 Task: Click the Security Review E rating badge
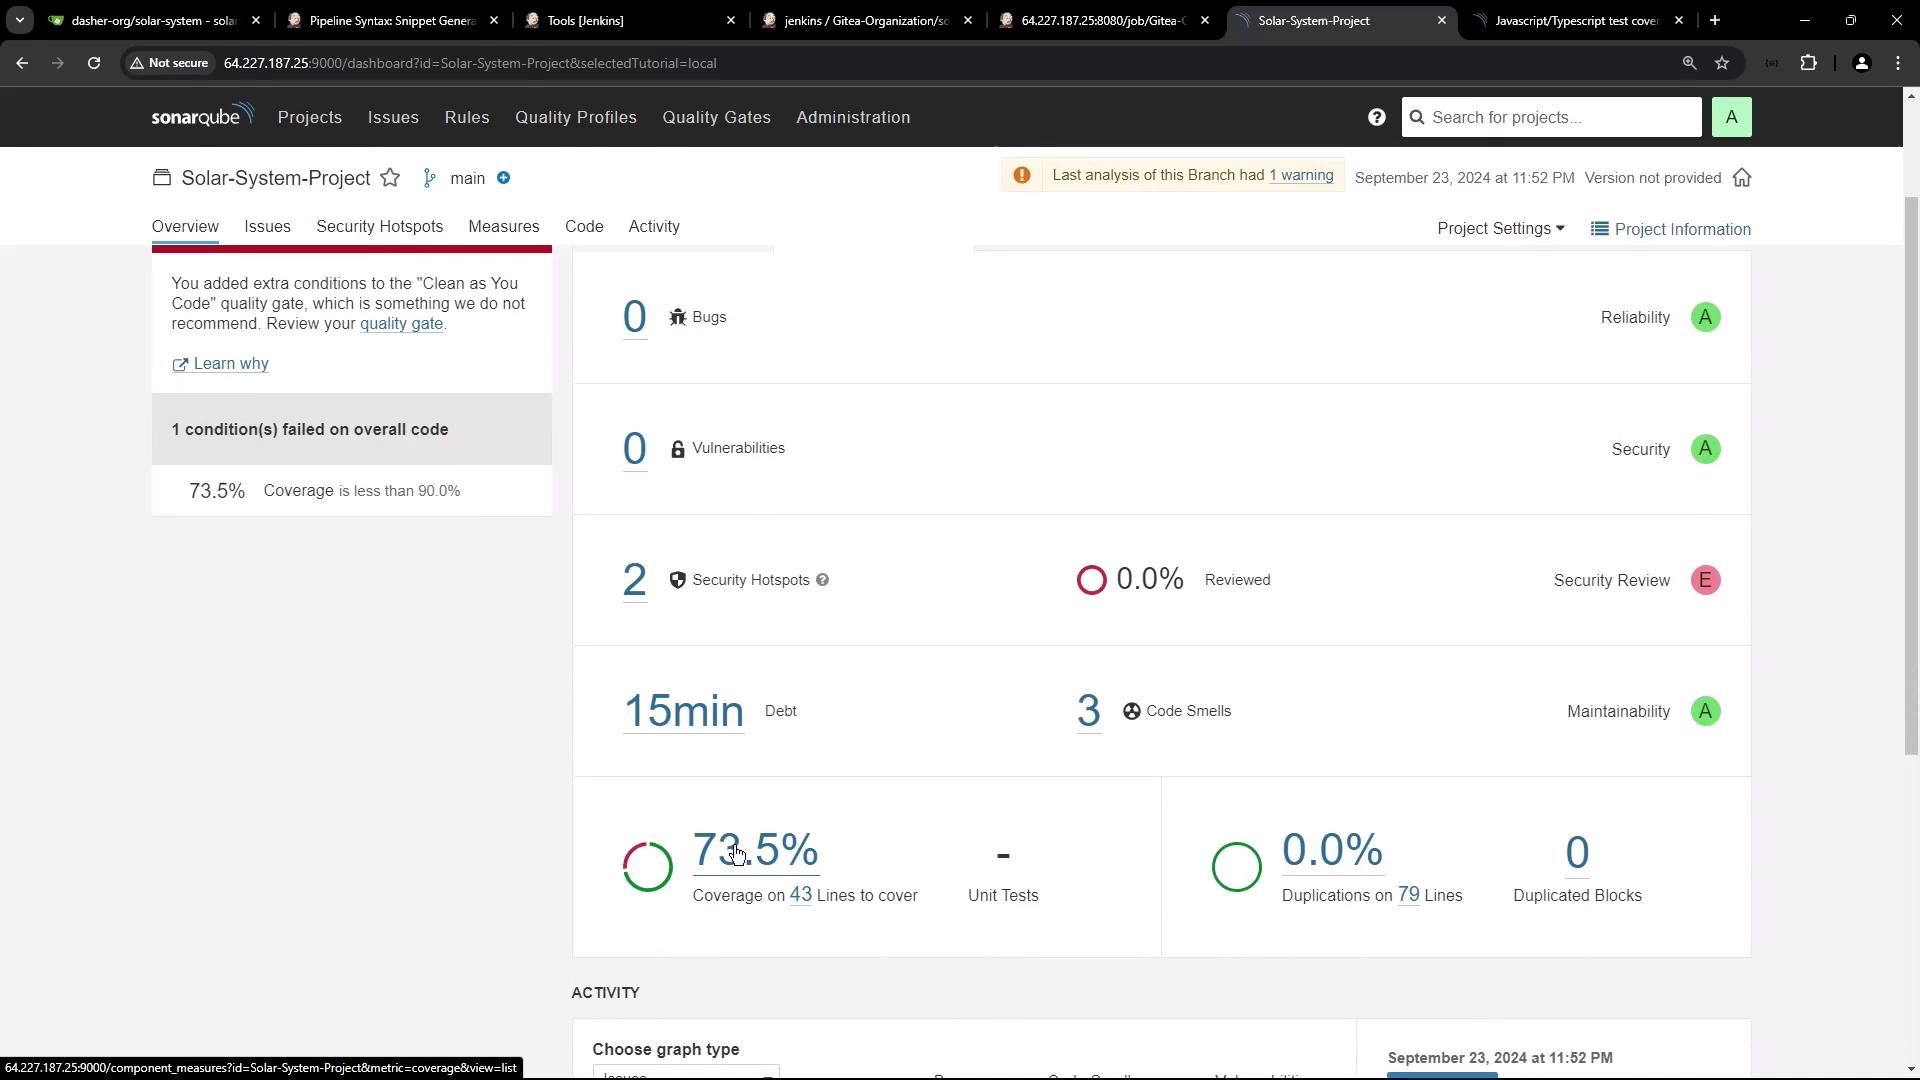pos(1705,581)
